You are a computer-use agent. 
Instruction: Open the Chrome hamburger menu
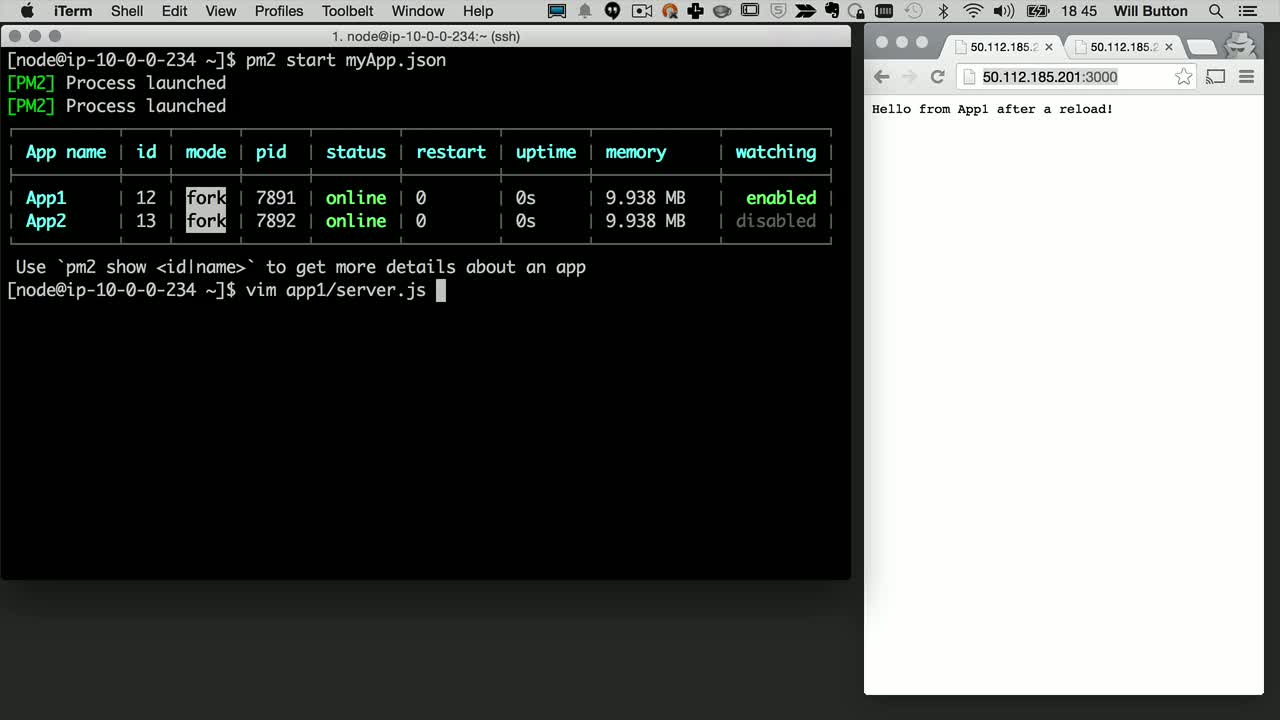click(x=1246, y=77)
